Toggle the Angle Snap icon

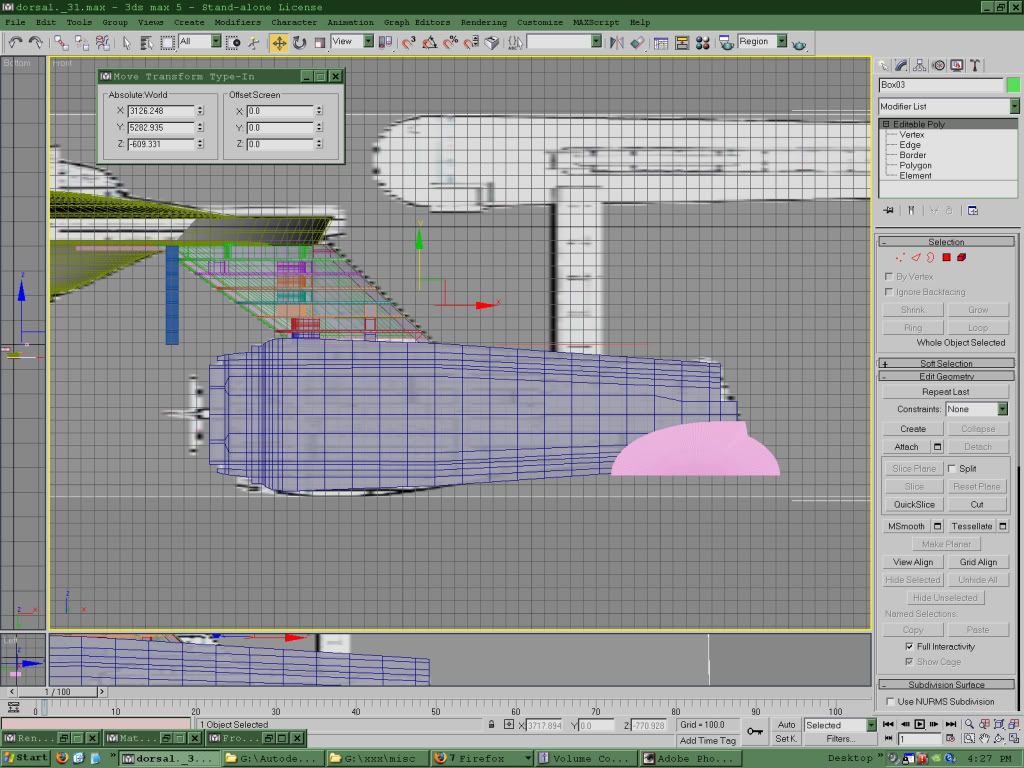[x=430, y=43]
